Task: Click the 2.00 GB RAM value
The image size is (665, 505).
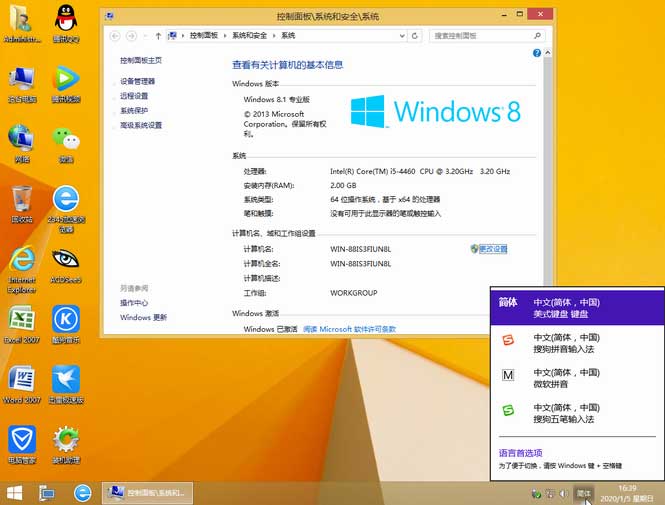Action: [x=343, y=185]
